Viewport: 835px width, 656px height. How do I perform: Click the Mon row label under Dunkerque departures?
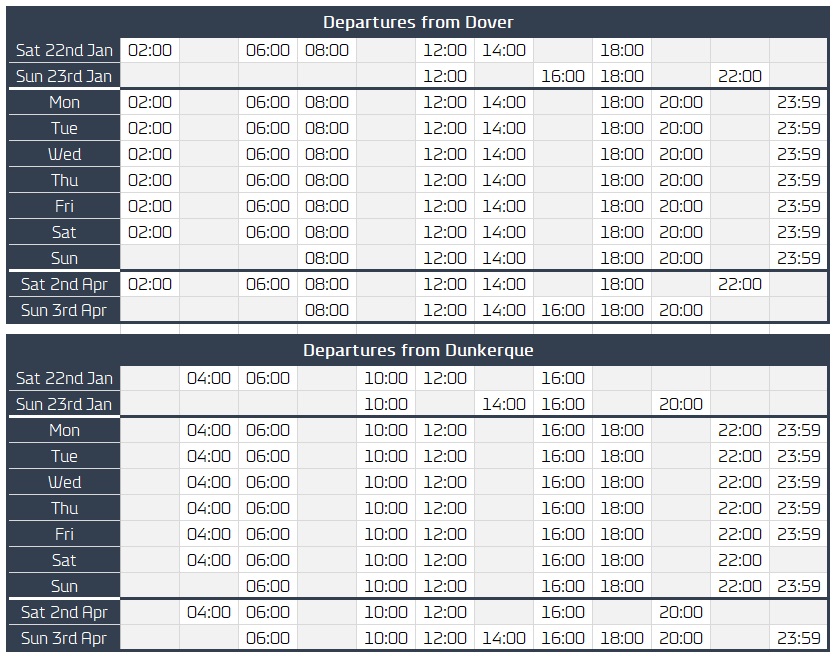pyautogui.click(x=64, y=430)
